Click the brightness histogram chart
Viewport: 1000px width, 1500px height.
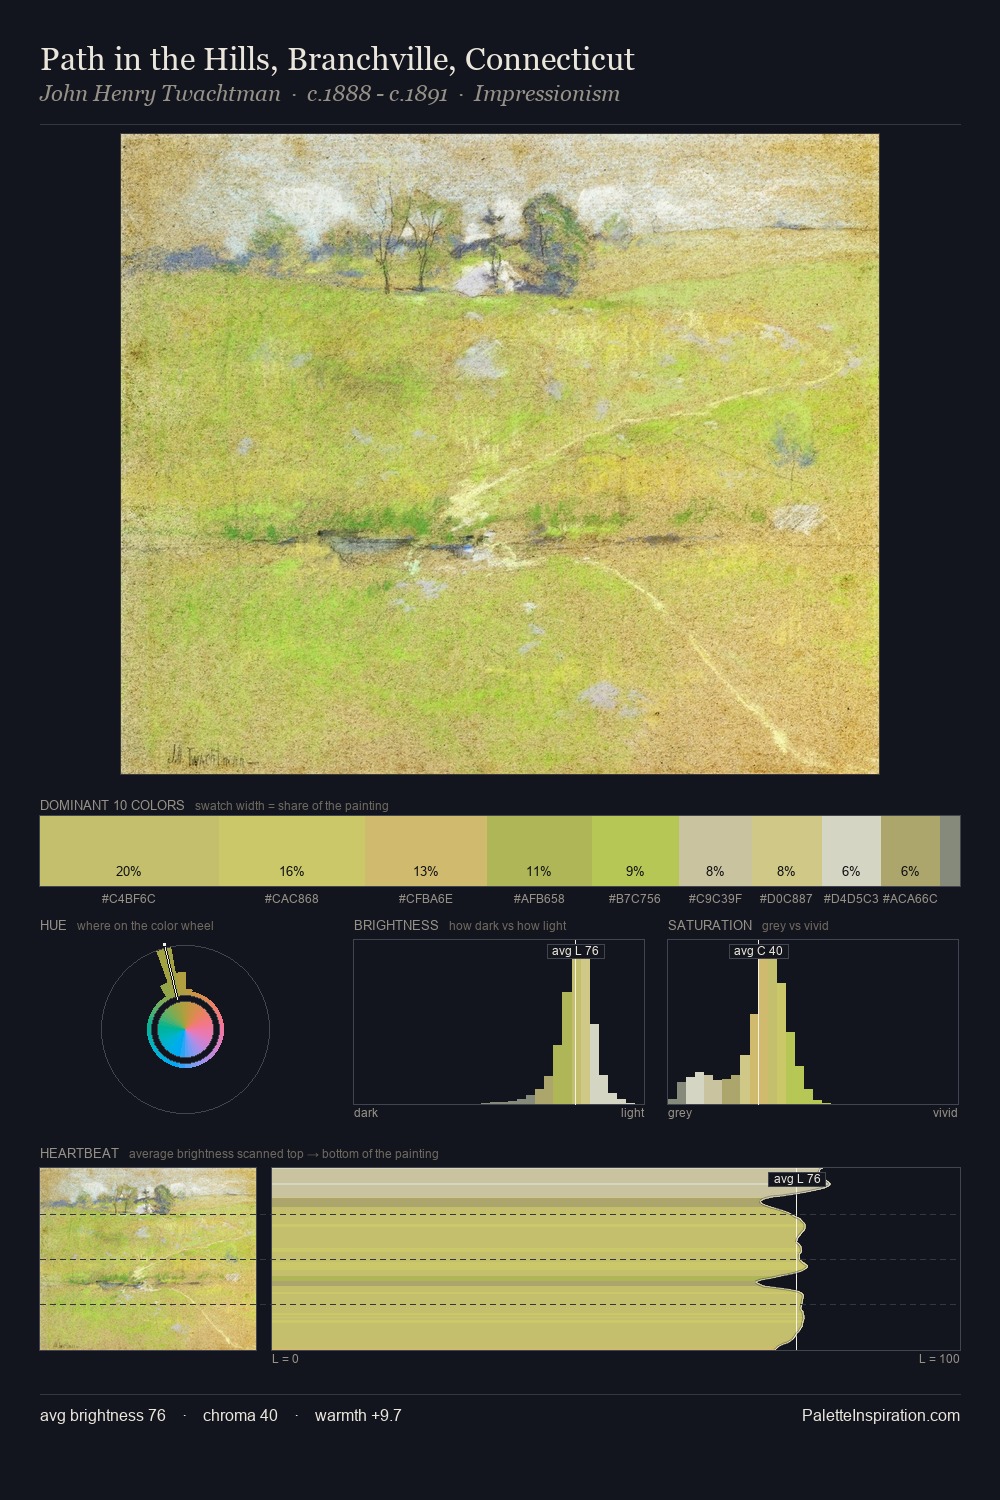pos(499,1022)
